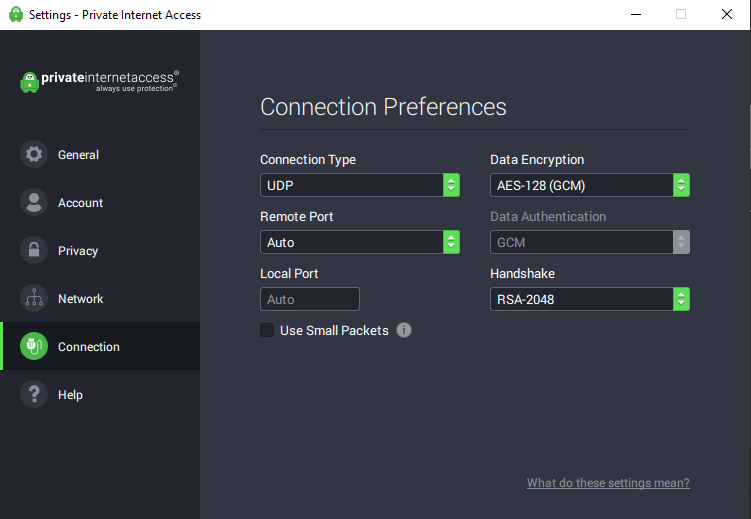Screen dimensions: 751x519
Task: Click the disabled Data Authentication GCM dropdown
Action: [x=590, y=242]
